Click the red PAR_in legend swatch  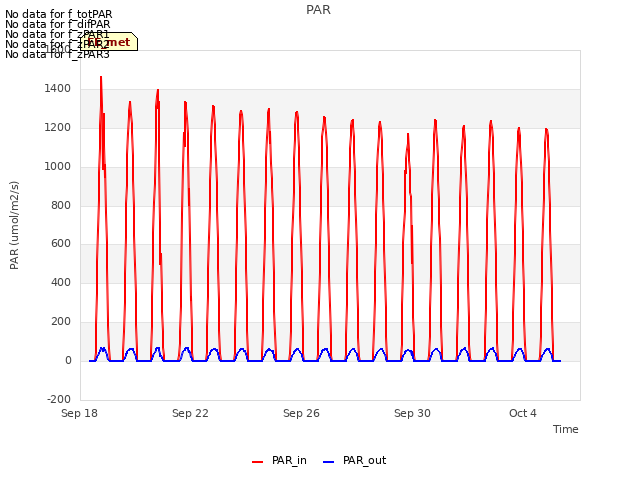click(258, 462)
